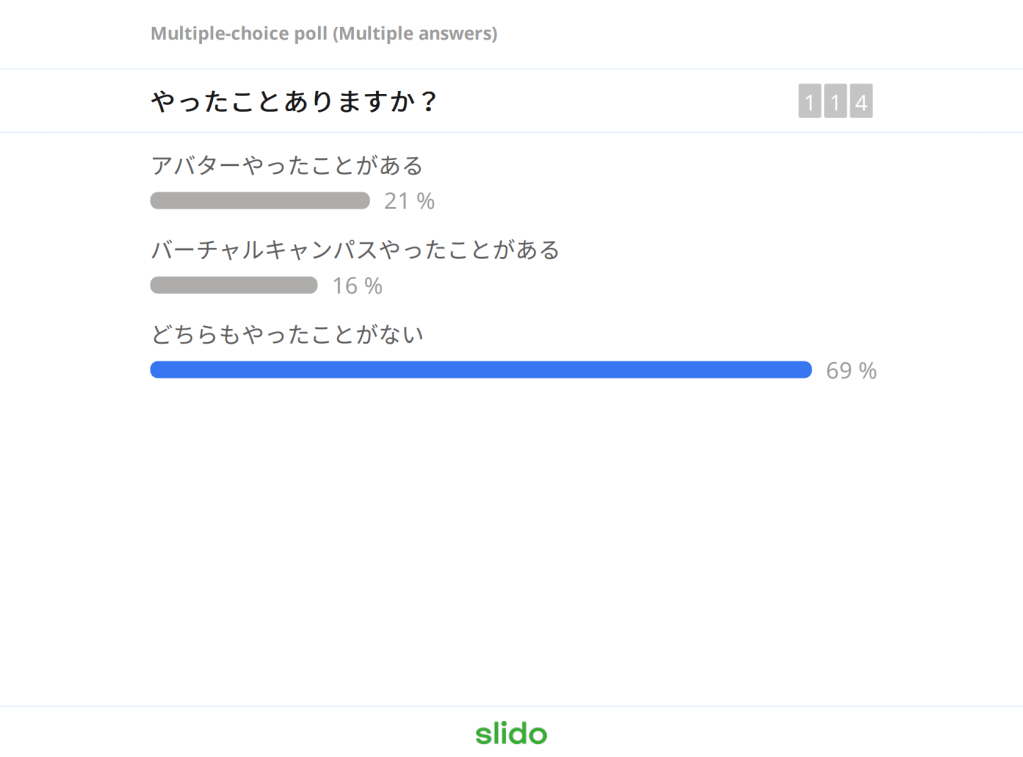
Task: Click the '21 %' percentage label
Action: [x=409, y=201]
